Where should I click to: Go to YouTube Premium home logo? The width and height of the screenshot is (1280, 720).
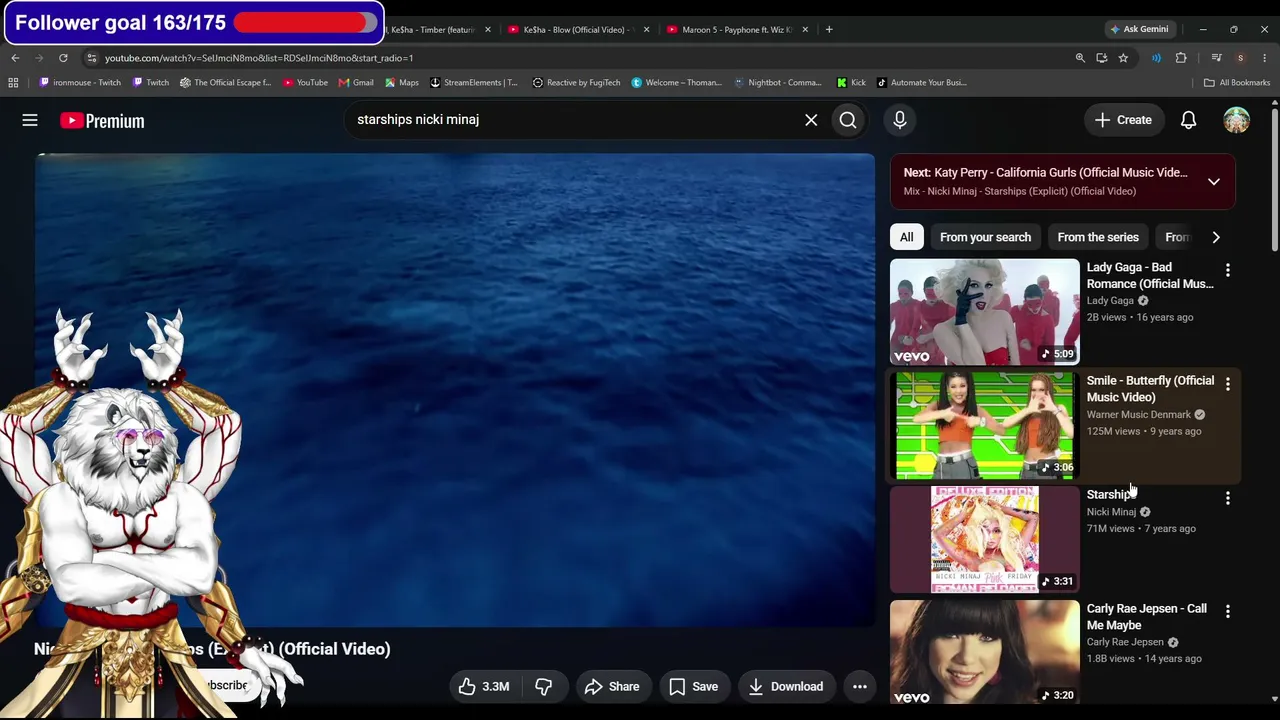tap(102, 121)
